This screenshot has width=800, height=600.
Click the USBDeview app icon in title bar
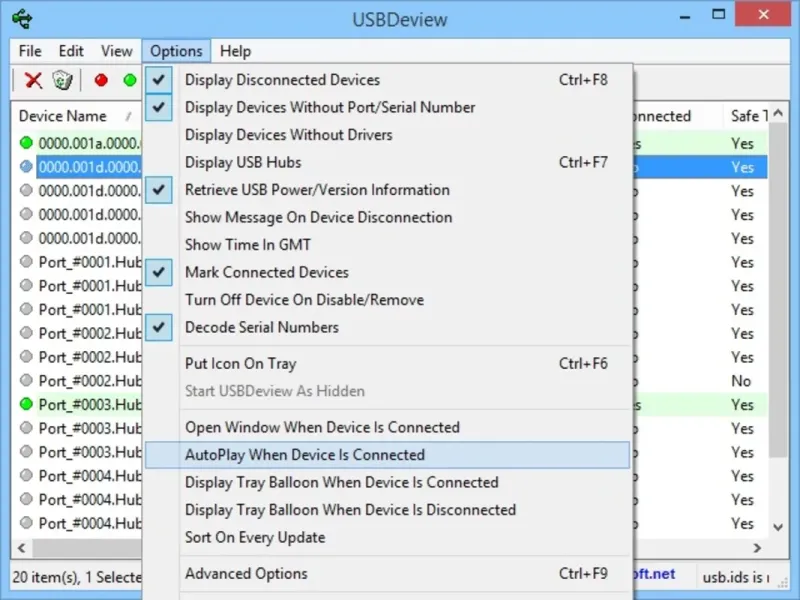point(22,19)
